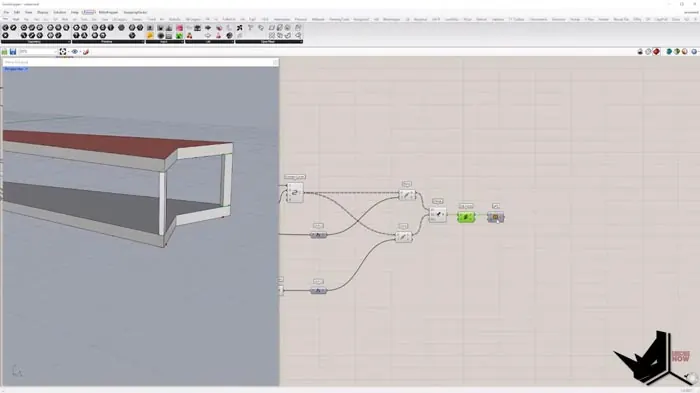
Task: Pick the green icon in the Input panel
Action: tap(179, 36)
